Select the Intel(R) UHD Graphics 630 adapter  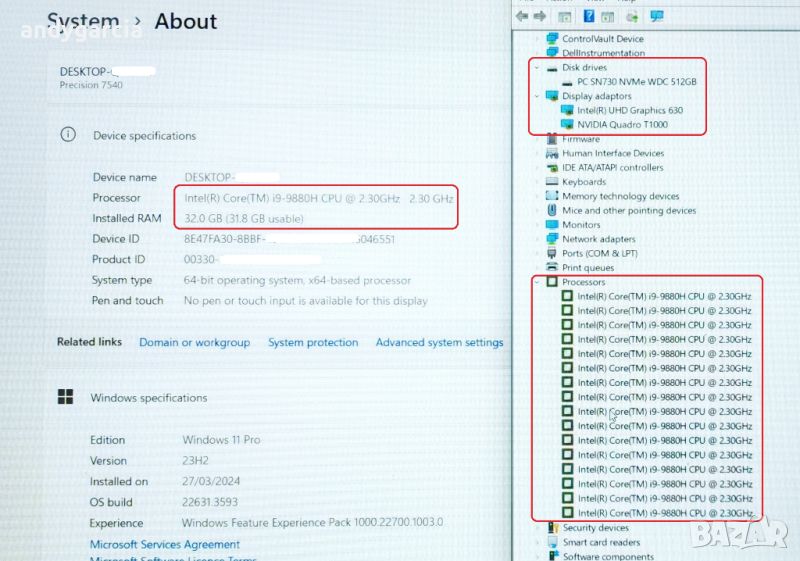pos(629,110)
